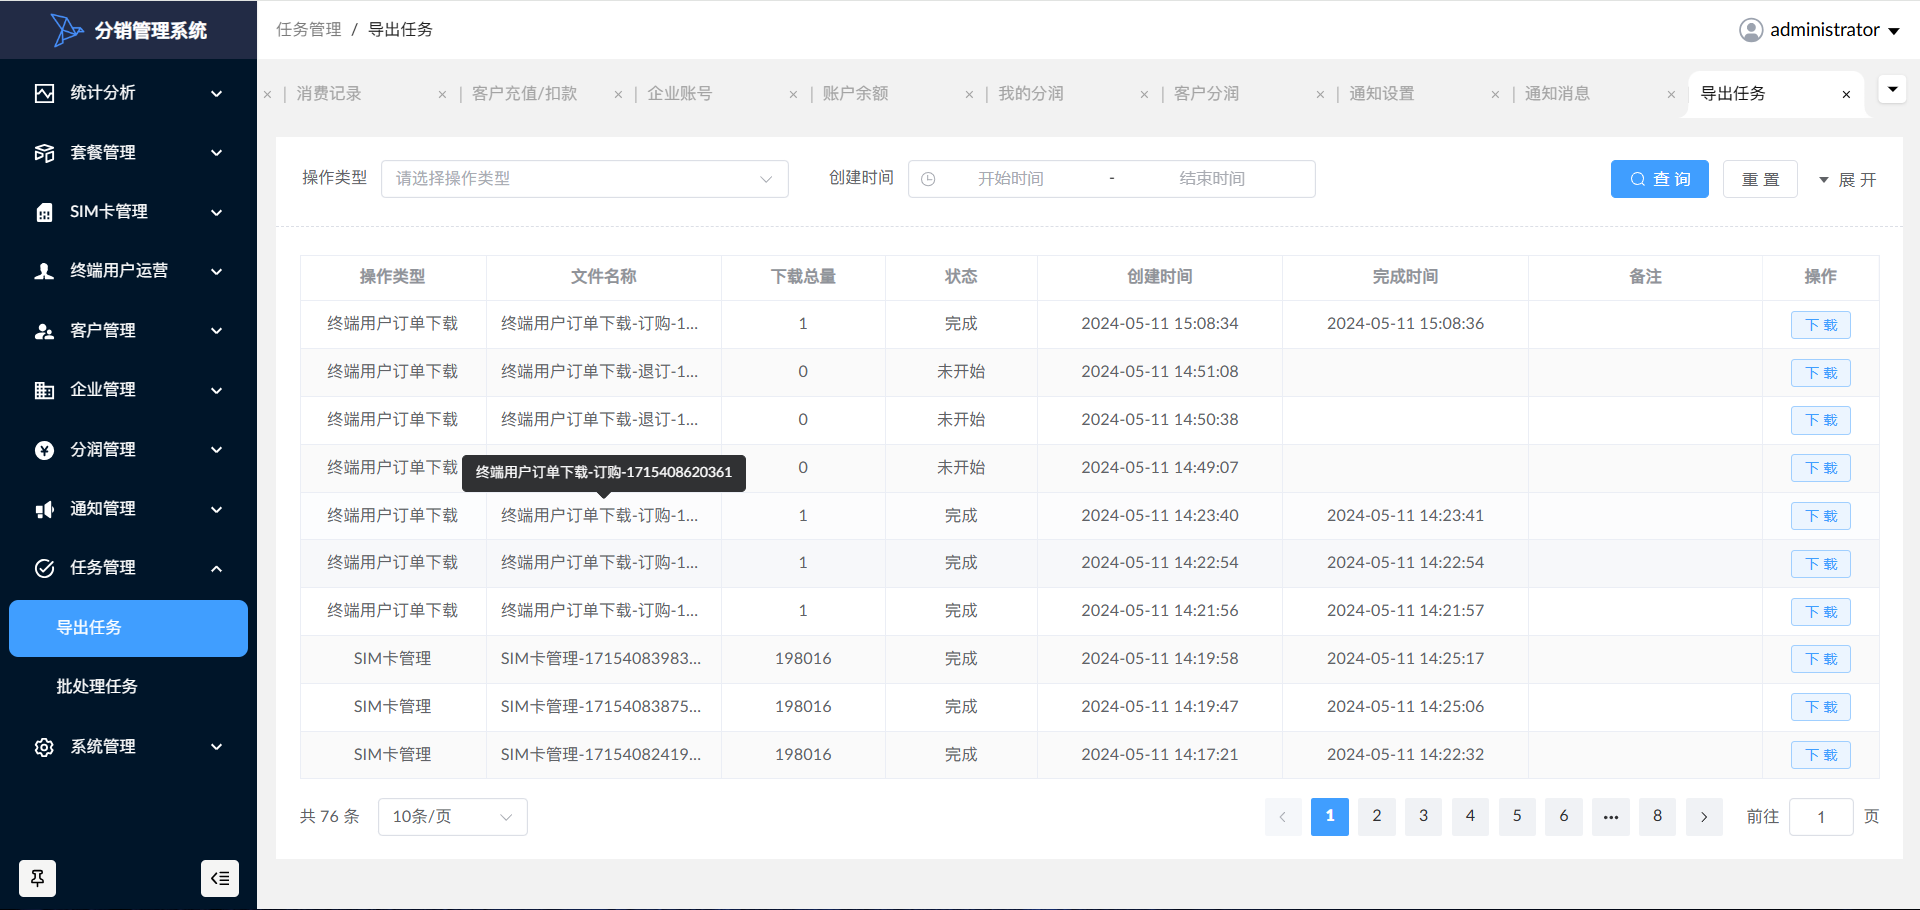The image size is (1920, 910).
Task: Click the 结束时间 end date field
Action: pyautogui.click(x=1212, y=179)
